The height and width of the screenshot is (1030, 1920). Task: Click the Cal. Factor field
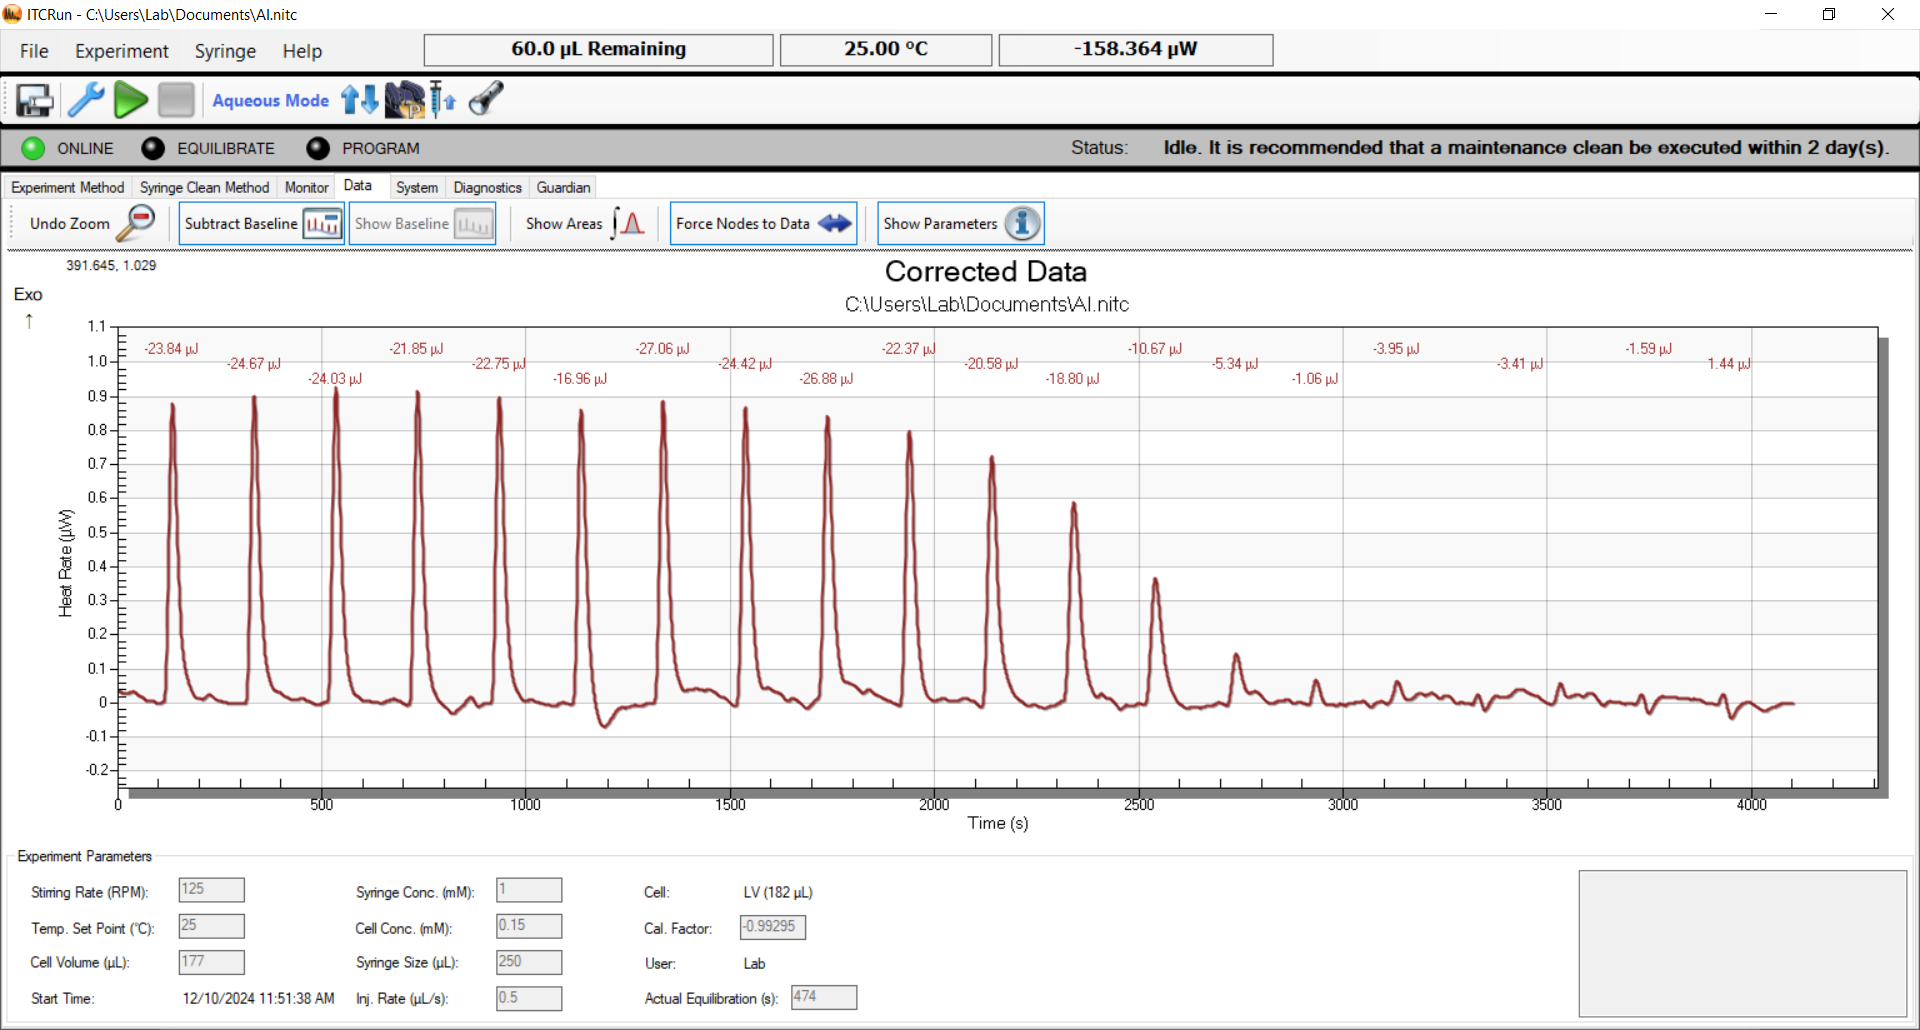tap(773, 927)
